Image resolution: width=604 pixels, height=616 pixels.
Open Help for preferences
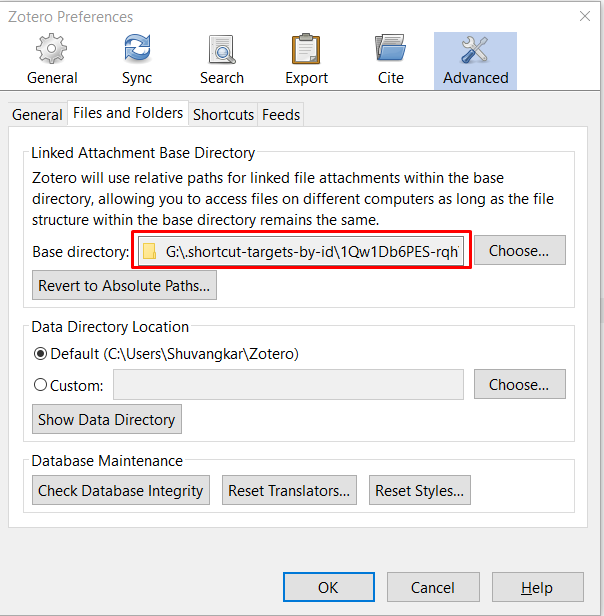tap(538, 587)
